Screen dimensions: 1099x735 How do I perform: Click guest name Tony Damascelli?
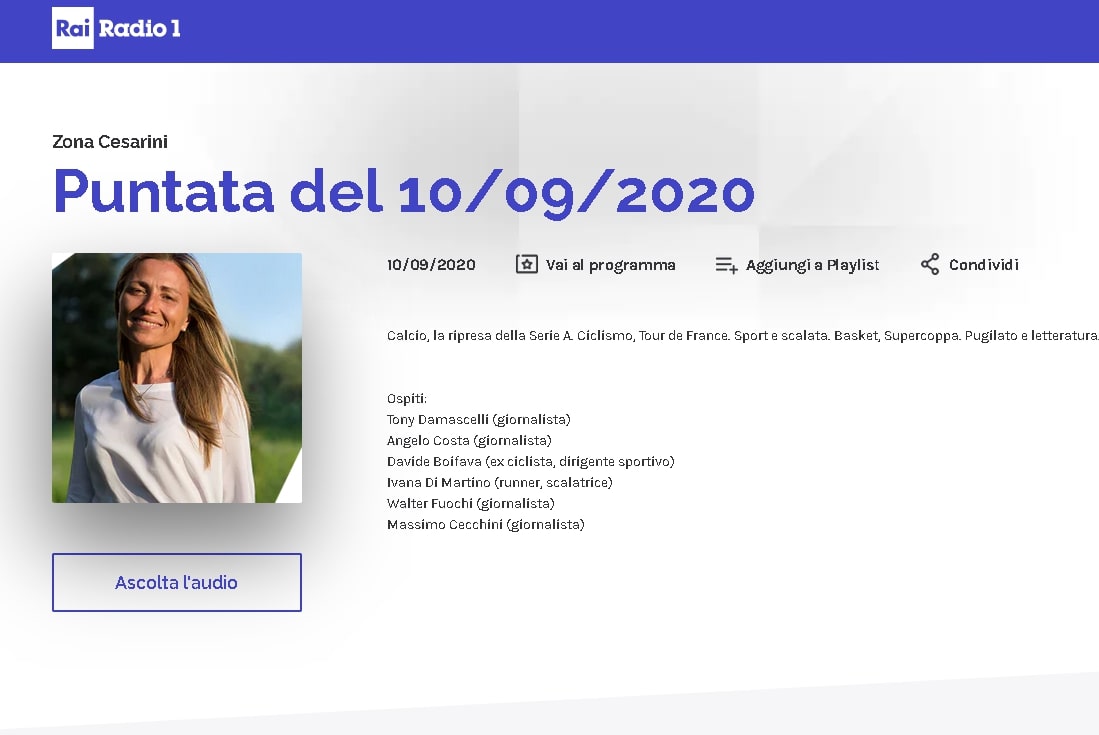[x=437, y=419]
